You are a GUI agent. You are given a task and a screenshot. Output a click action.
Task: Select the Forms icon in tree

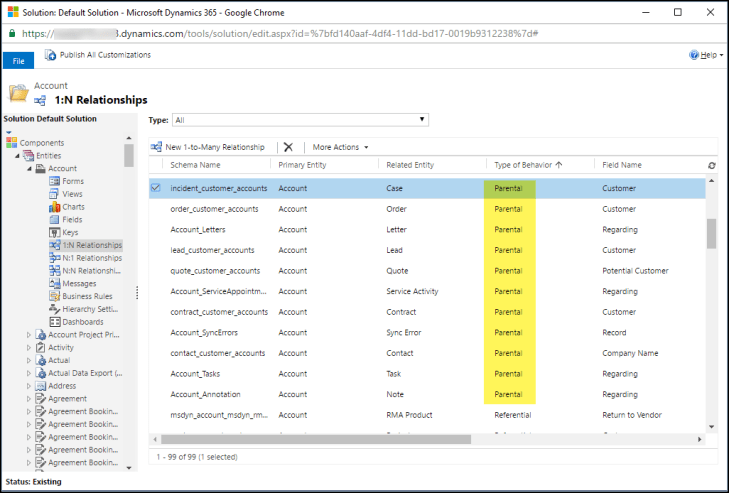pyautogui.click(x=54, y=181)
